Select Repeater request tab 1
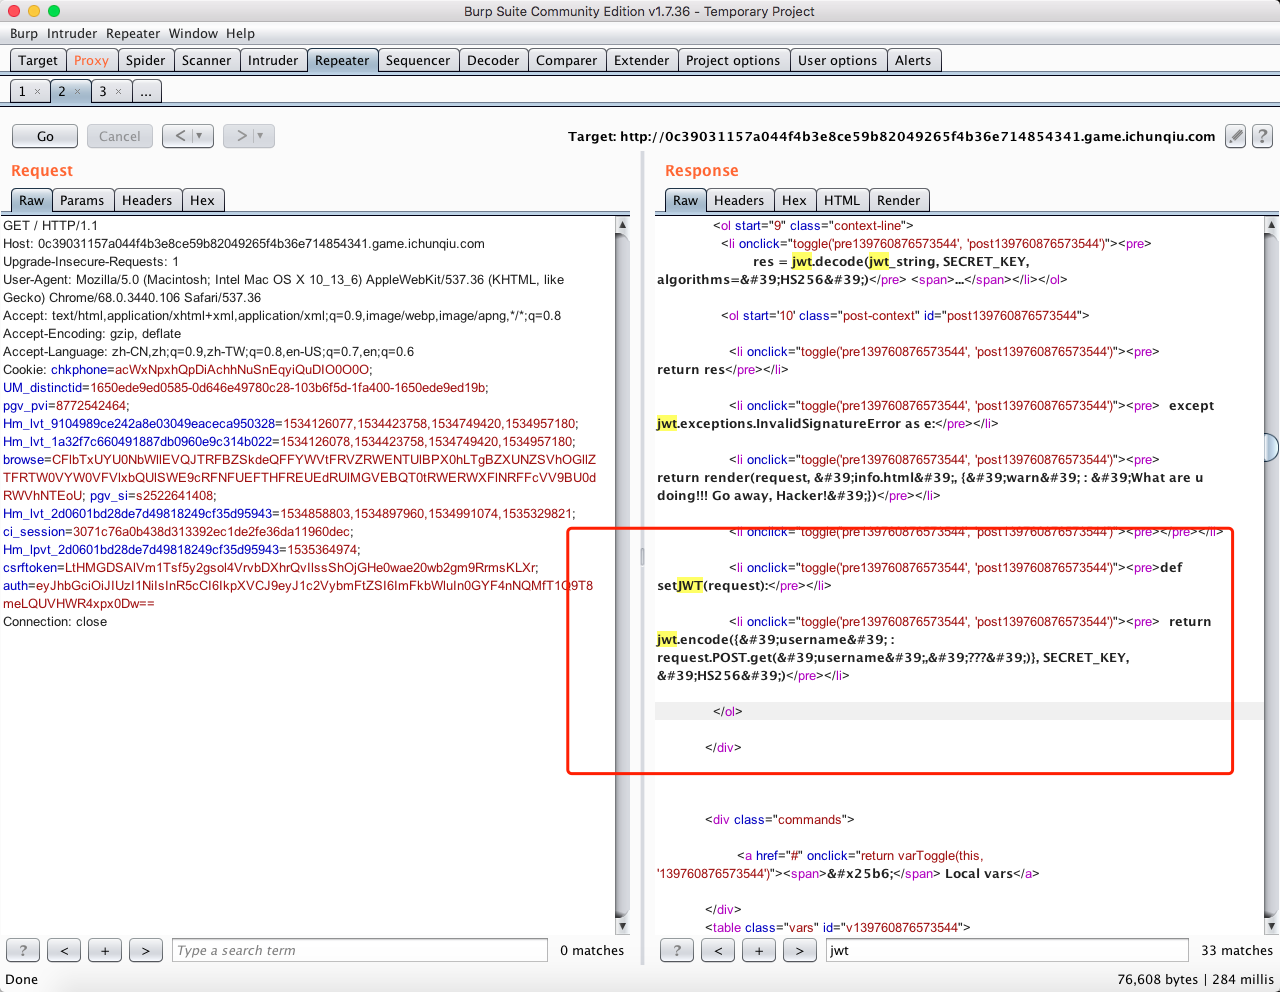This screenshot has width=1280, height=992. coord(22,91)
